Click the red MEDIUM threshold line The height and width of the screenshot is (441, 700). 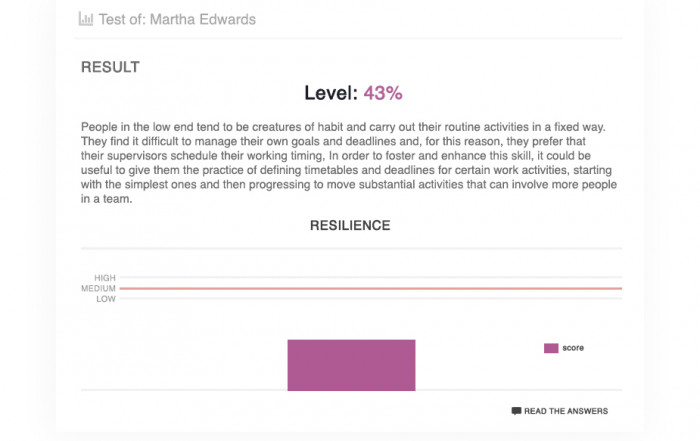[x=371, y=288]
